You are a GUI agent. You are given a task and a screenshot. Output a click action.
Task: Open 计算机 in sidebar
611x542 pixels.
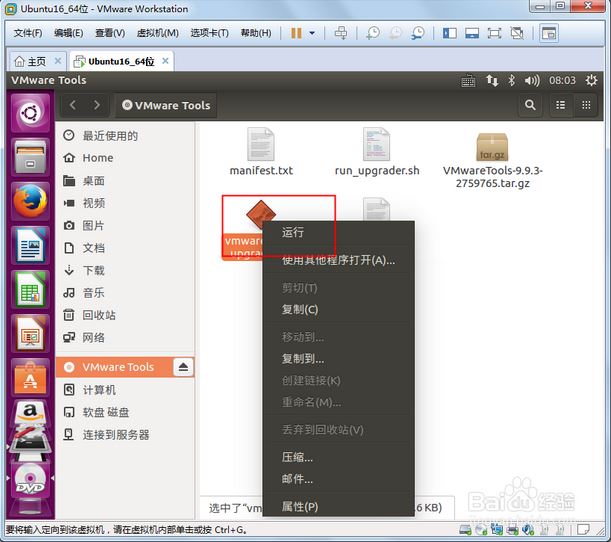(125, 390)
